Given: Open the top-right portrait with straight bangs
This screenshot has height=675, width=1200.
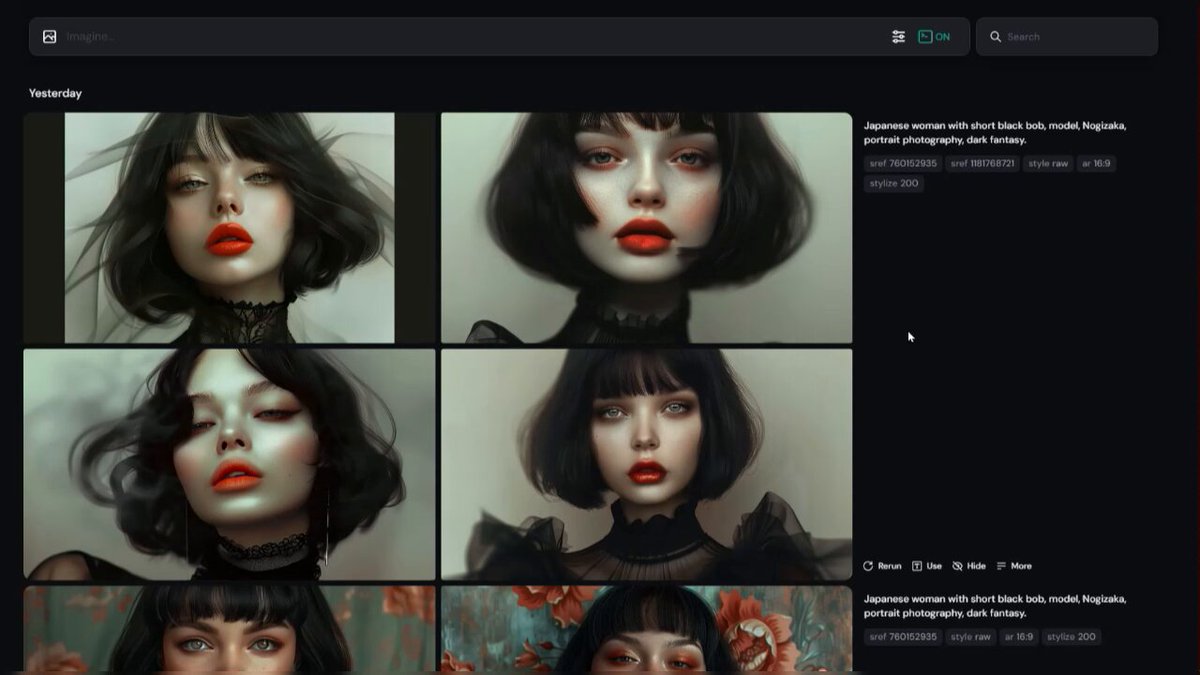Looking at the screenshot, I should pos(646,228).
